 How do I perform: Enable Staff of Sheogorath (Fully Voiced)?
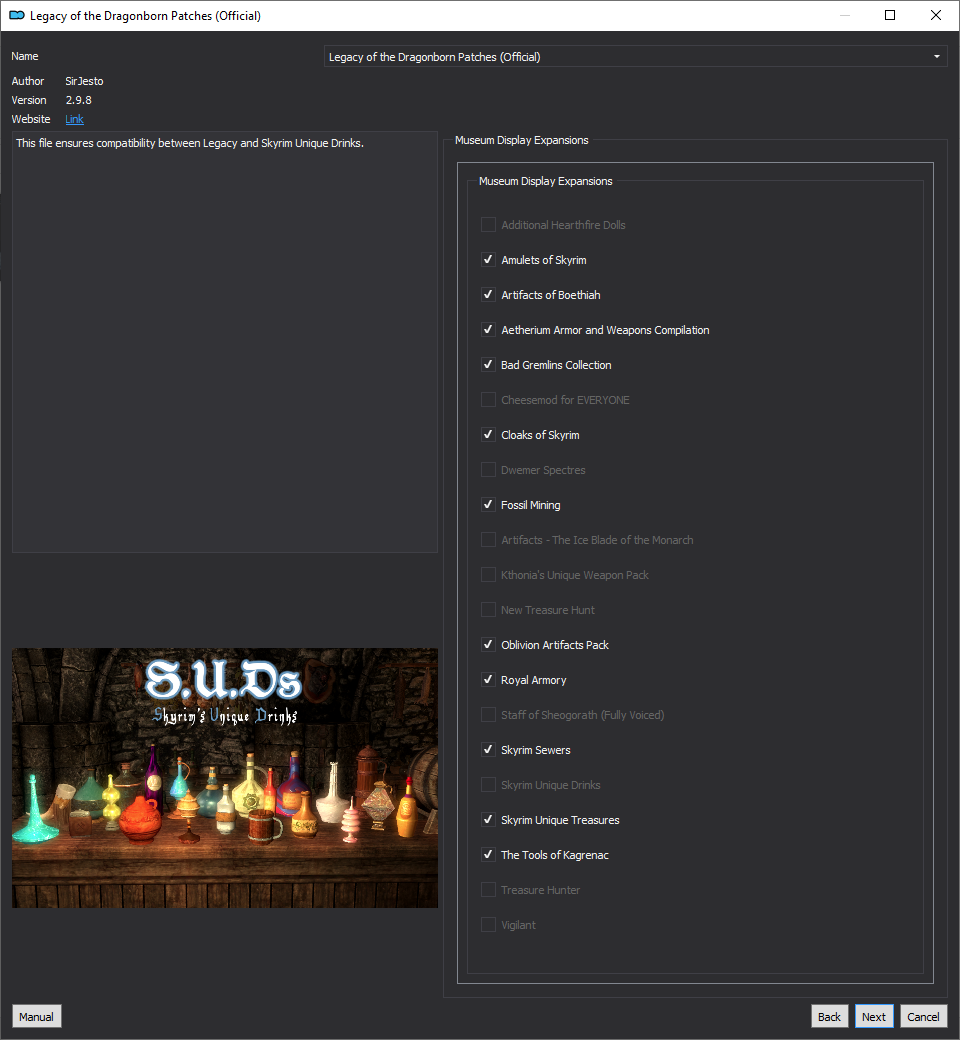pos(488,715)
